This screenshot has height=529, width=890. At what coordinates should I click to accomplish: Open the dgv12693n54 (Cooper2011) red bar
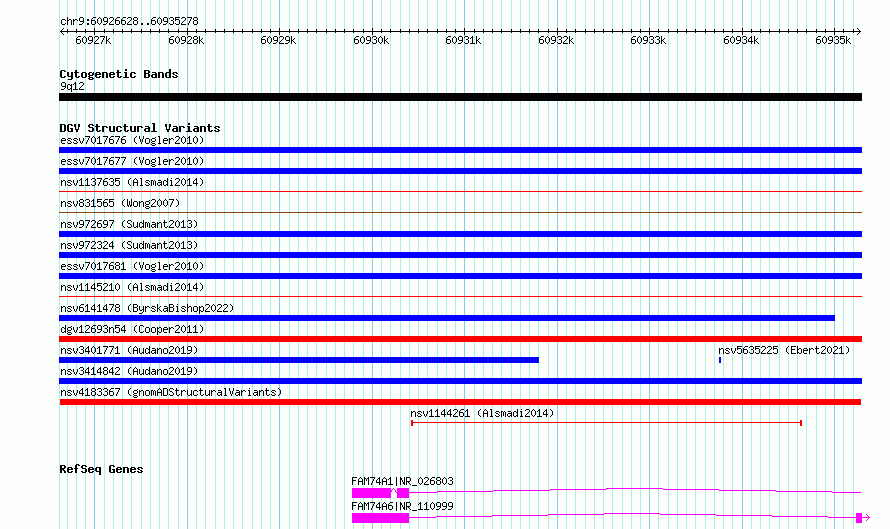[x=460, y=339]
